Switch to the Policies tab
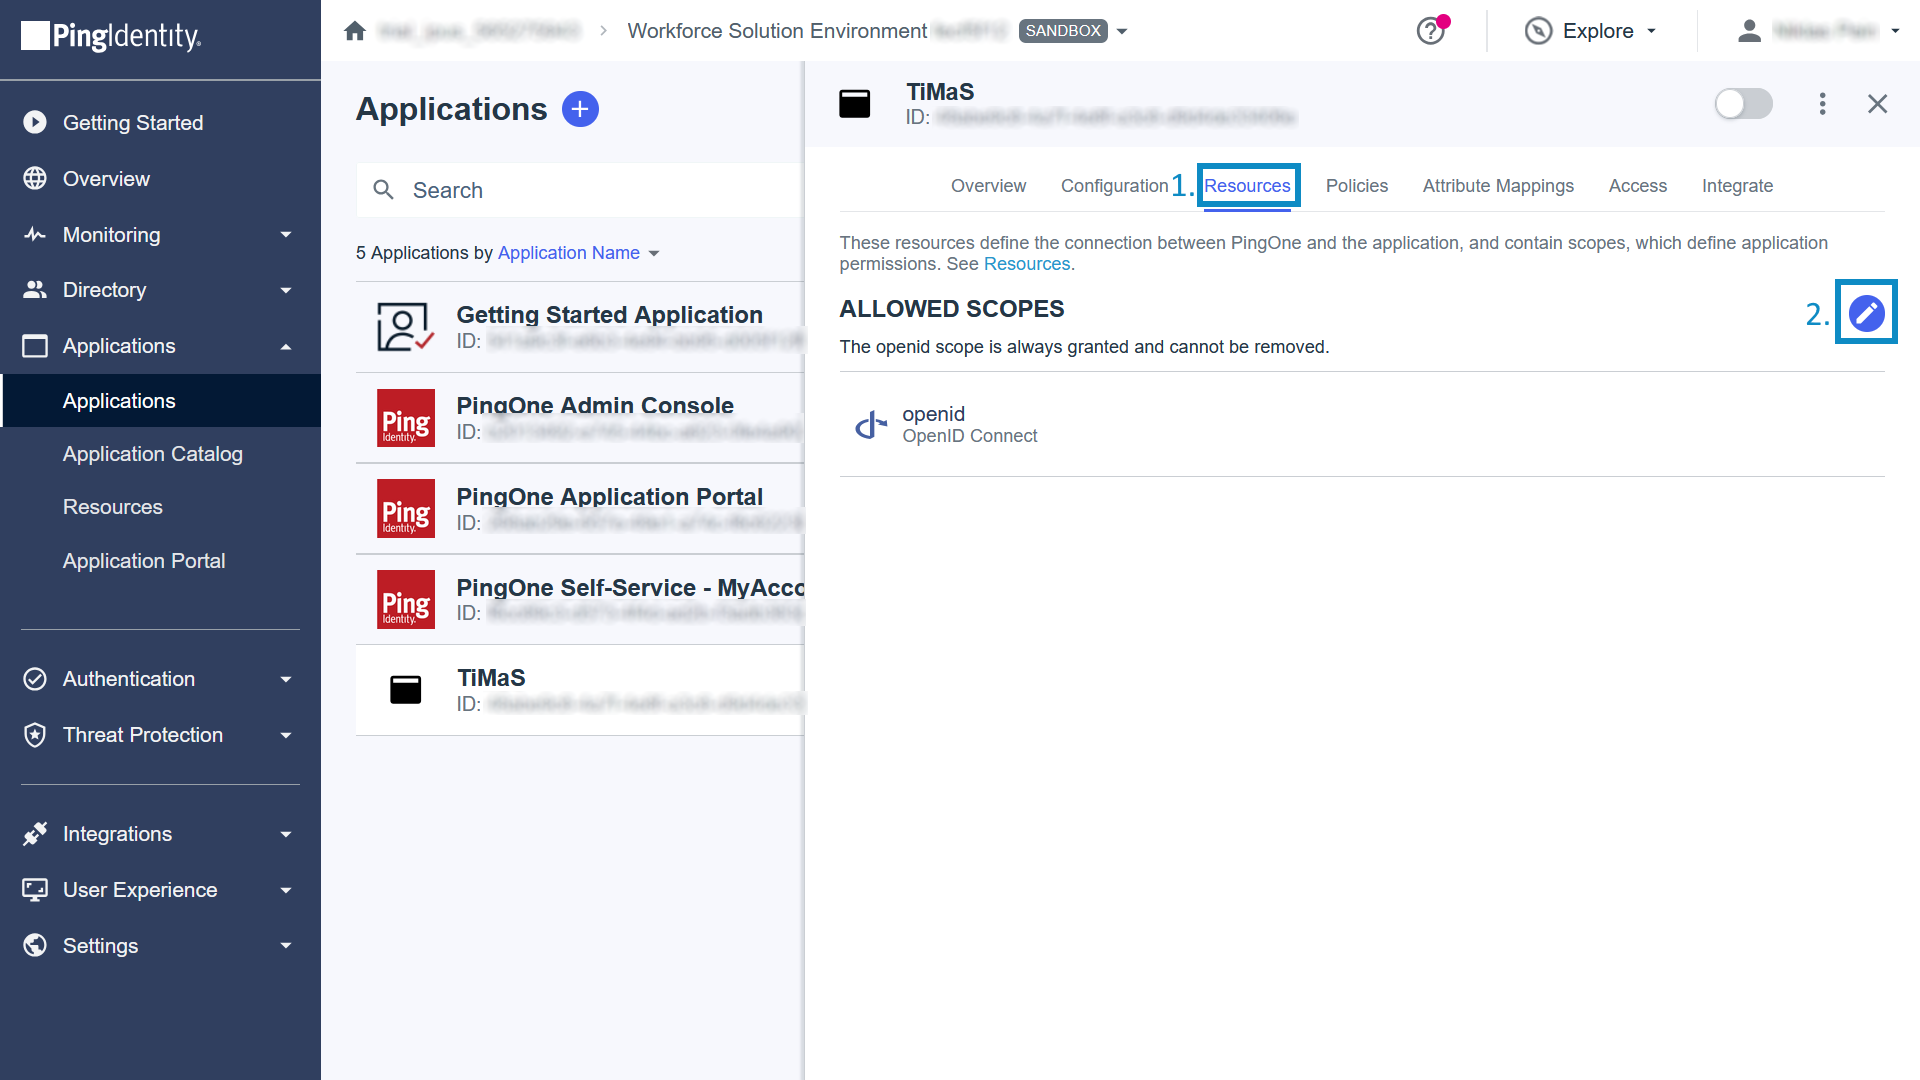Image resolution: width=1920 pixels, height=1080 pixels. [x=1356, y=186]
